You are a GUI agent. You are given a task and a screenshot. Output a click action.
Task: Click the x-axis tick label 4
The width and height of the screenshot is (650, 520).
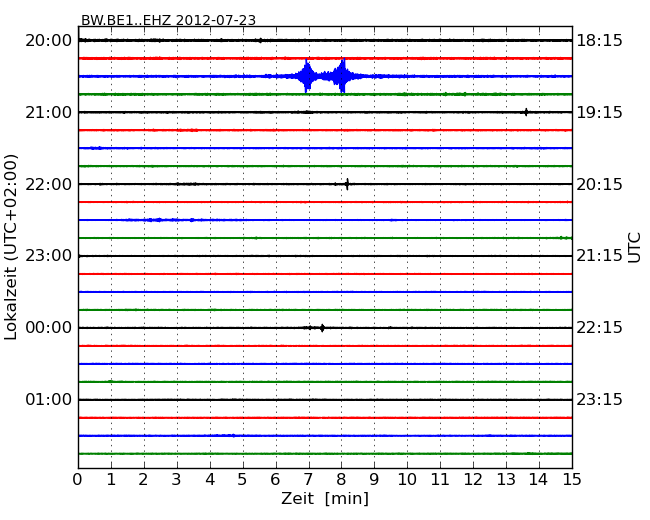point(210,479)
